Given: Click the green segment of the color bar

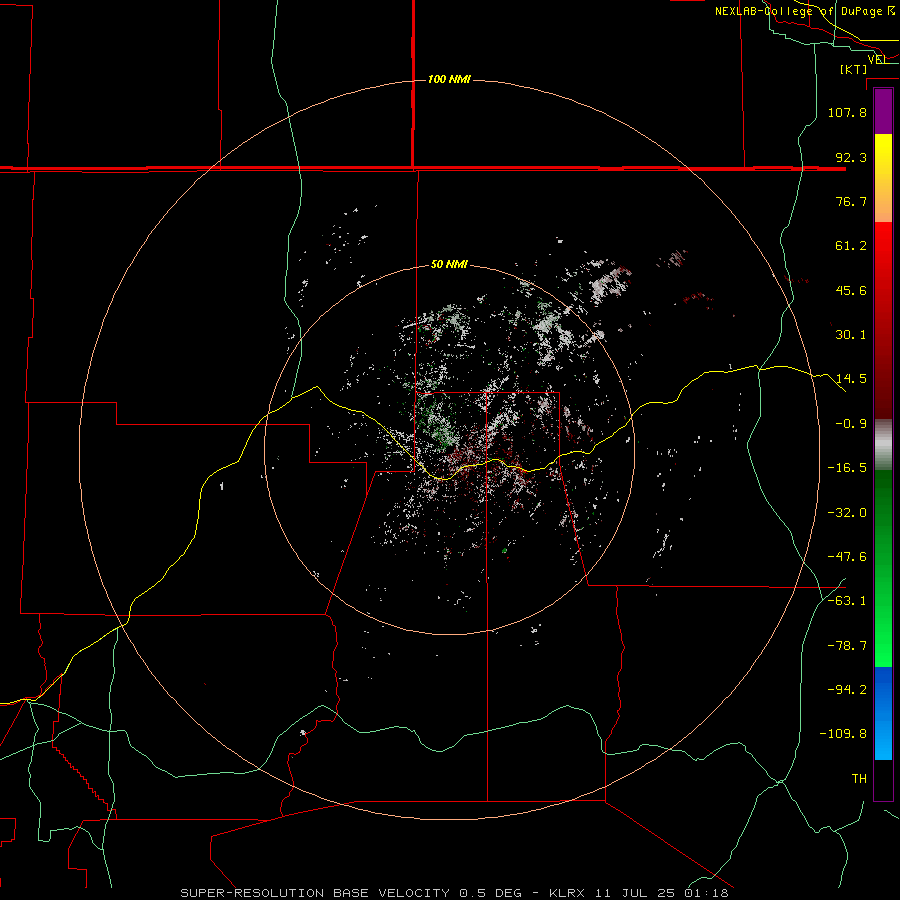Looking at the screenshot, I should point(883,568).
